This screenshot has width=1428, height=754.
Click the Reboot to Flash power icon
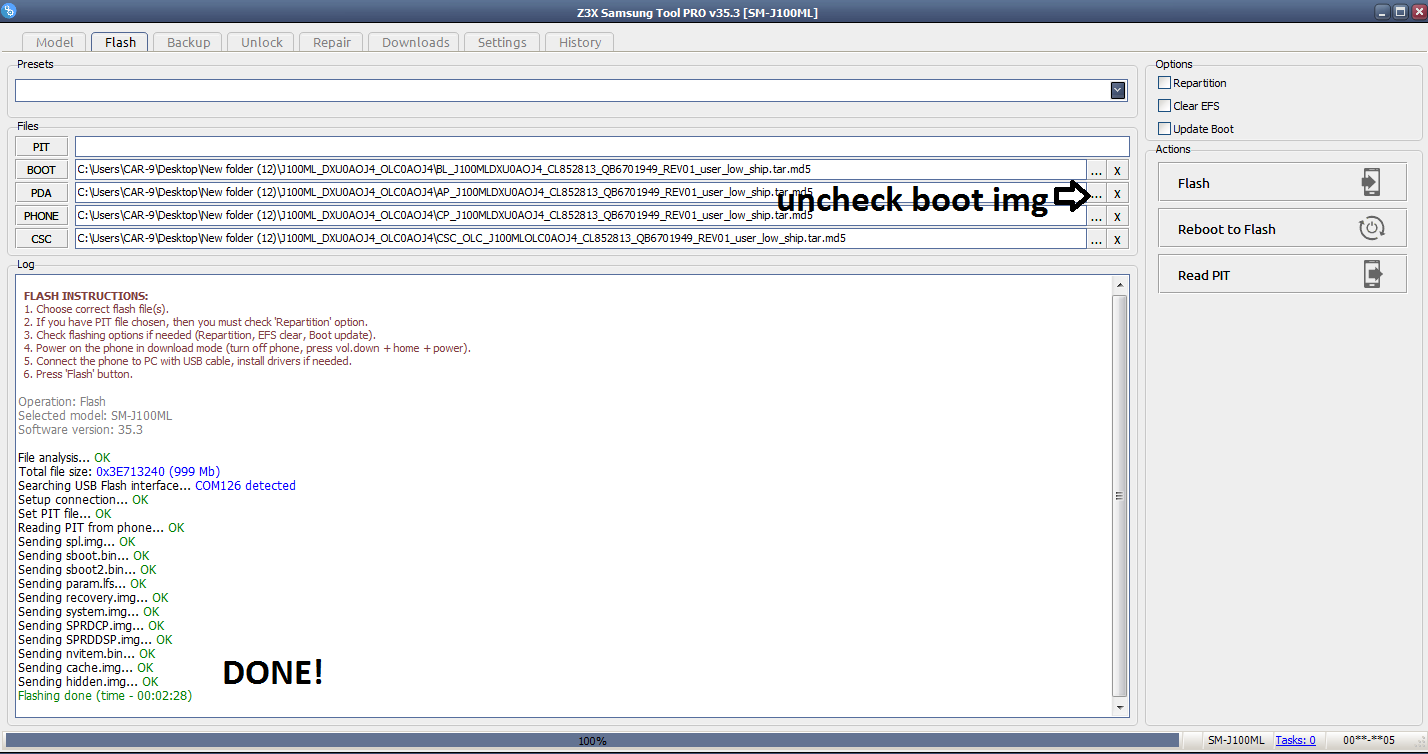(x=1370, y=229)
